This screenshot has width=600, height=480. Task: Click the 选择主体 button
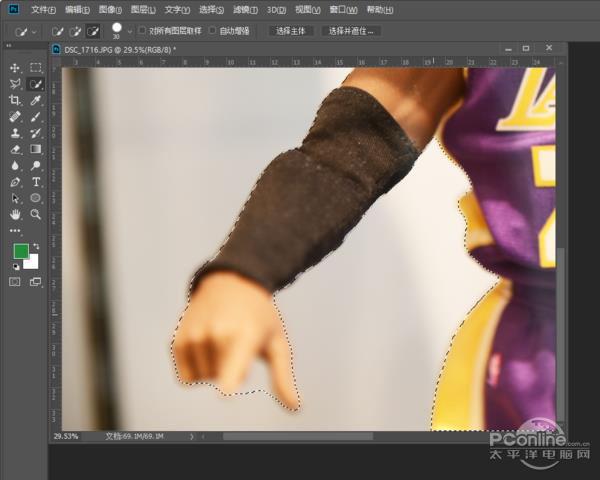tap(290, 31)
